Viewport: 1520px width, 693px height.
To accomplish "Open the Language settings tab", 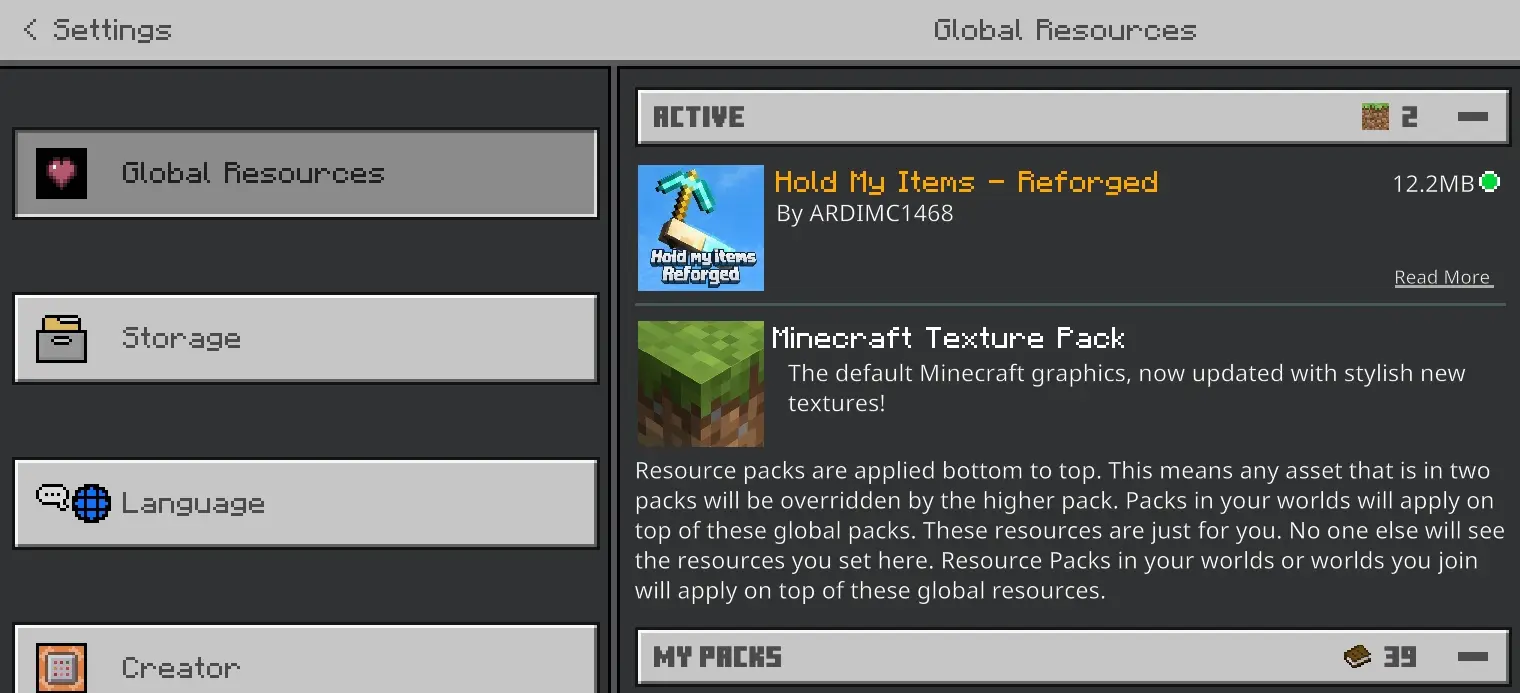I will point(306,503).
